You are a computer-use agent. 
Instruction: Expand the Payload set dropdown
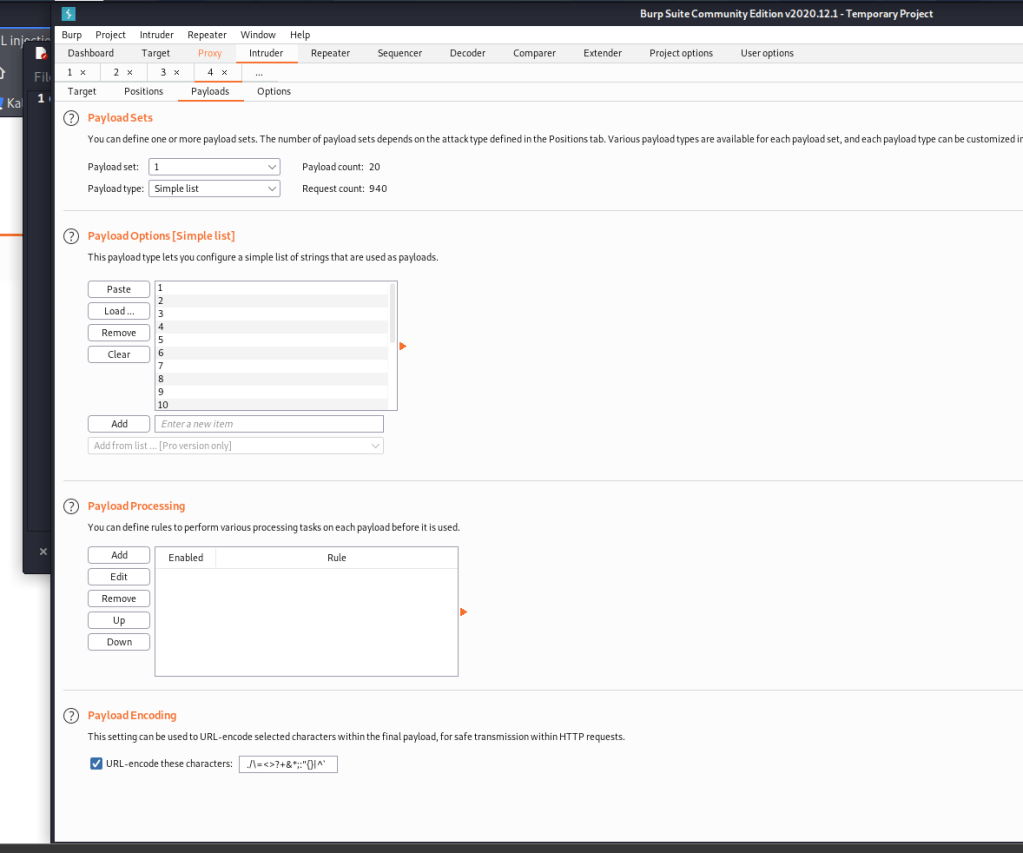click(215, 167)
